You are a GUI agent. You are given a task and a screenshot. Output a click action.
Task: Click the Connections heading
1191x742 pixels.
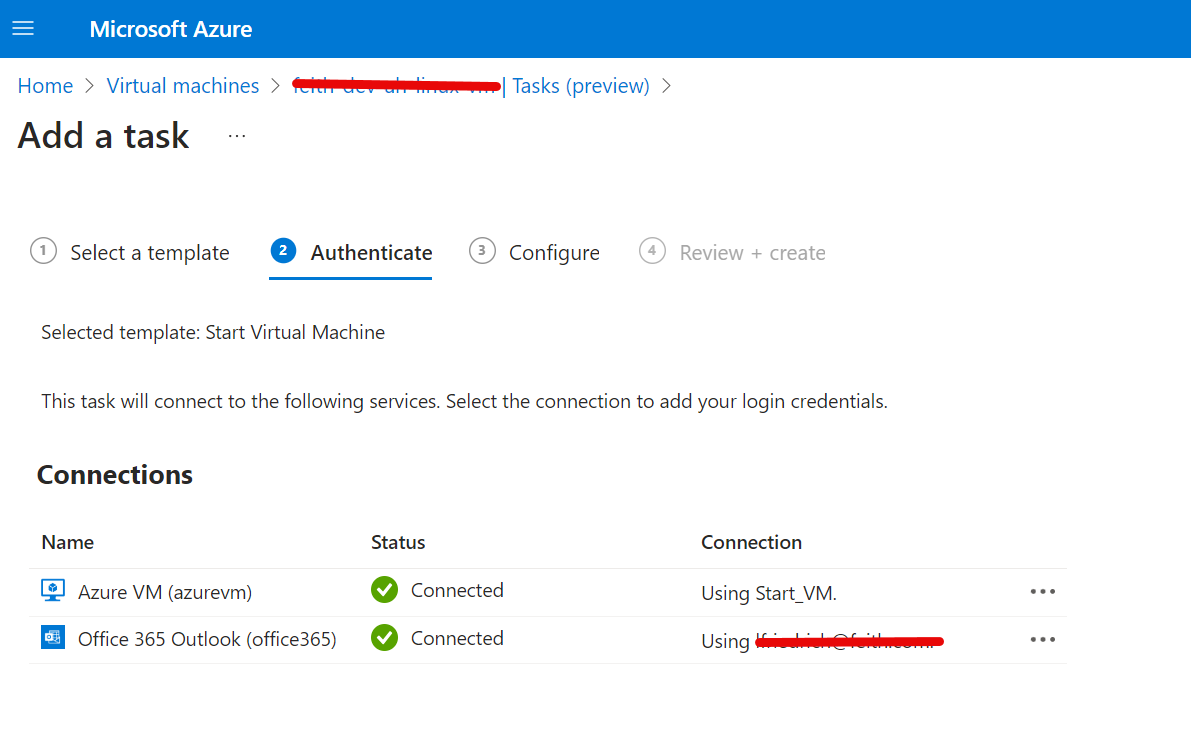pyautogui.click(x=115, y=475)
